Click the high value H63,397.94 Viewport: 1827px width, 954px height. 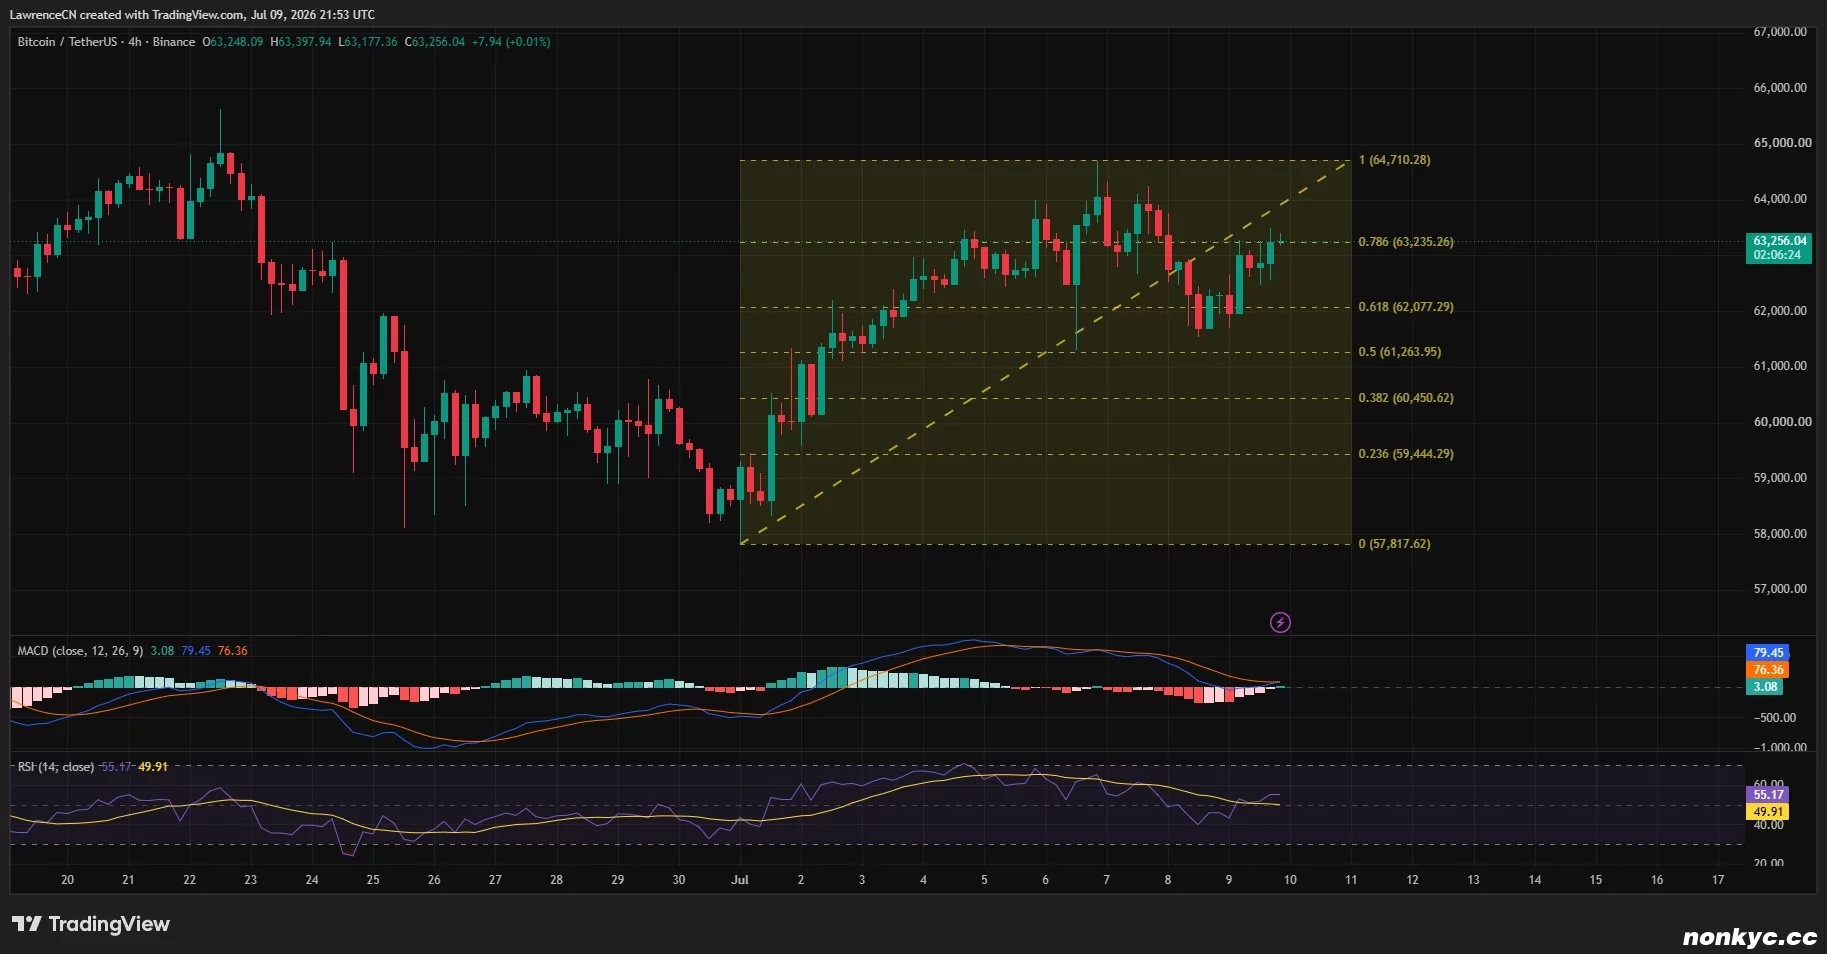click(301, 42)
